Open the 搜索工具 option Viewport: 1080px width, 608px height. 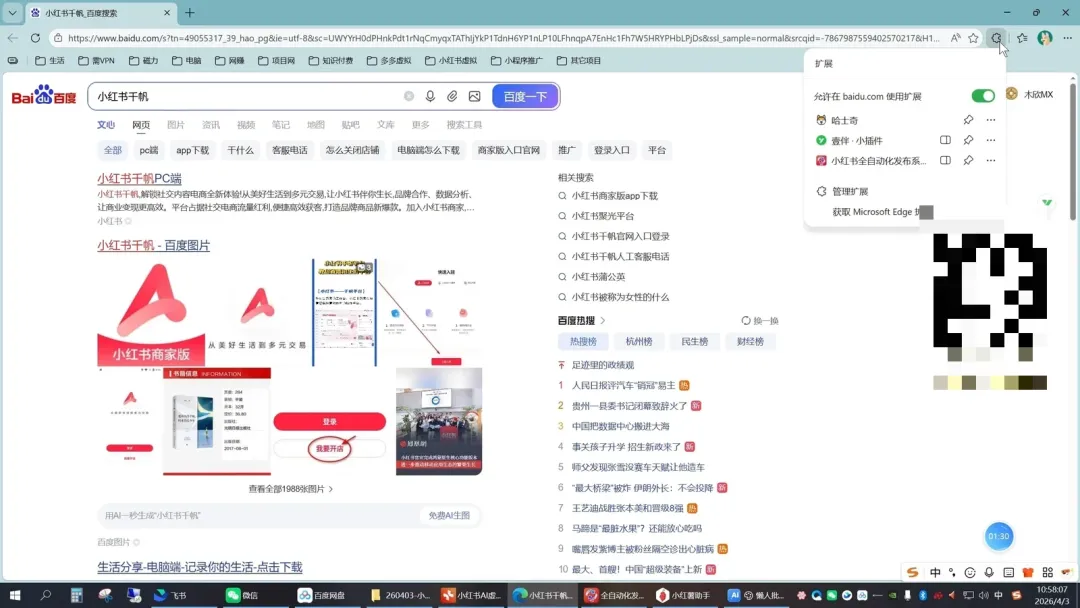point(464,125)
